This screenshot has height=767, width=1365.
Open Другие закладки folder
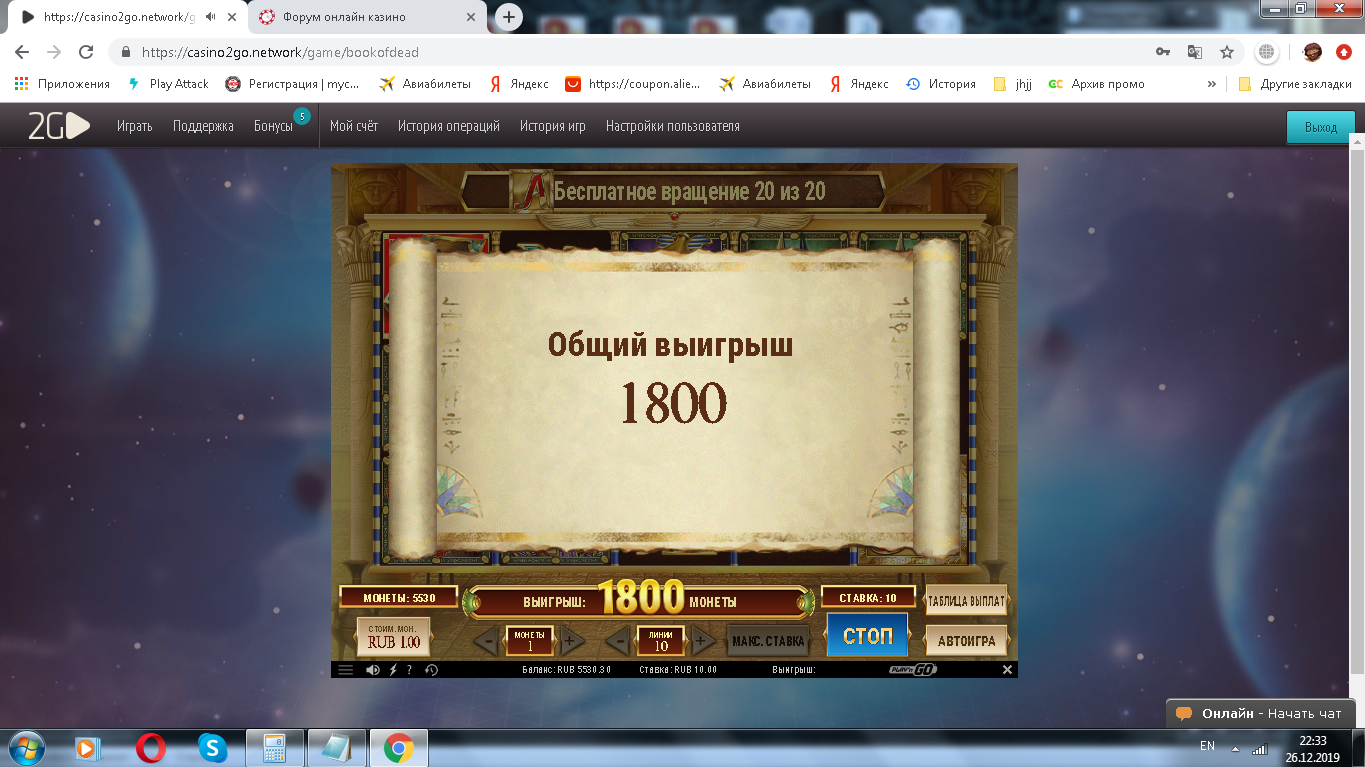point(1294,84)
